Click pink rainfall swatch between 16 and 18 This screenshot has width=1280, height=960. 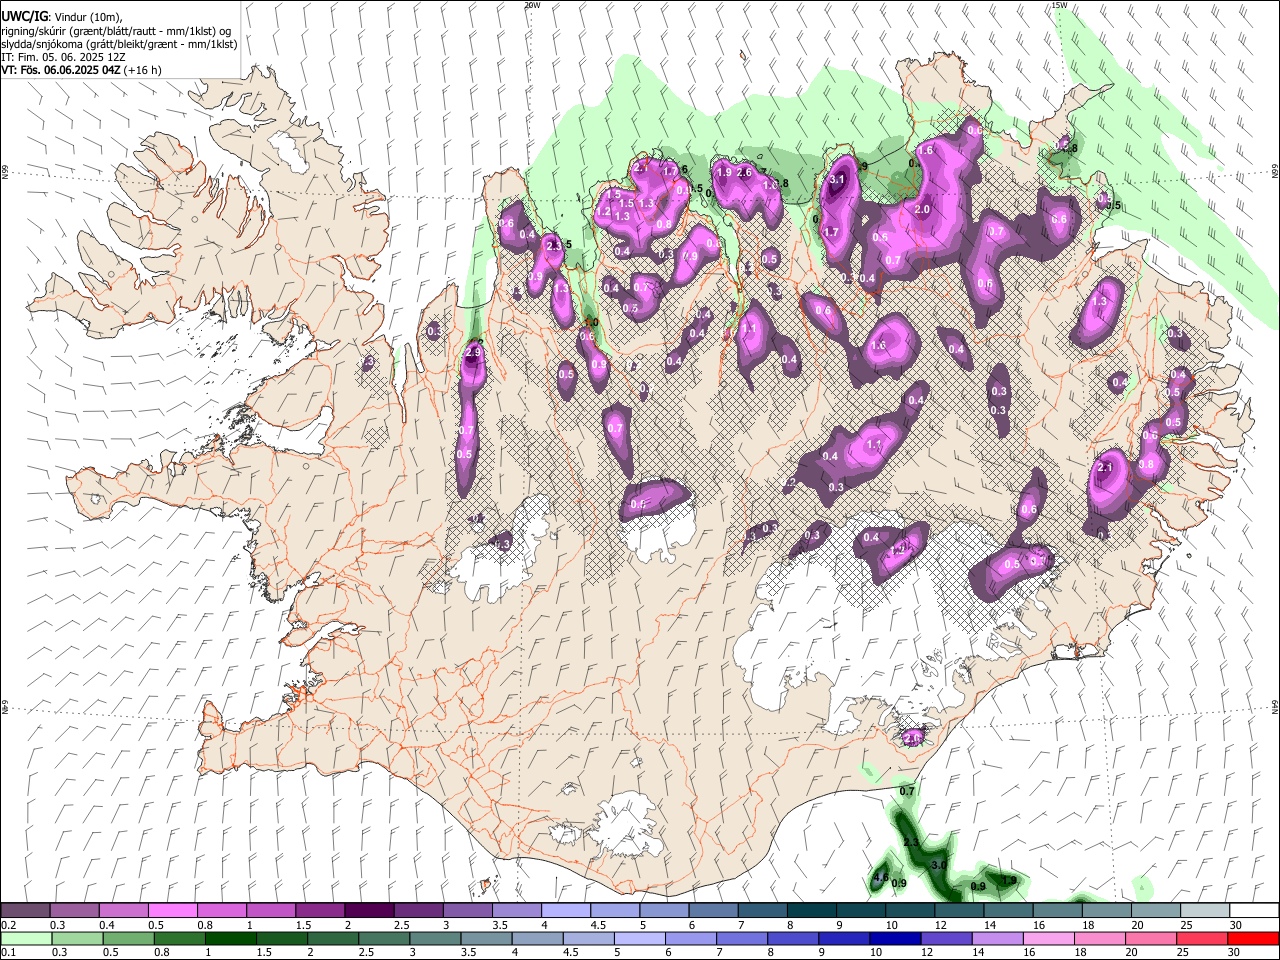[x=1048, y=939]
